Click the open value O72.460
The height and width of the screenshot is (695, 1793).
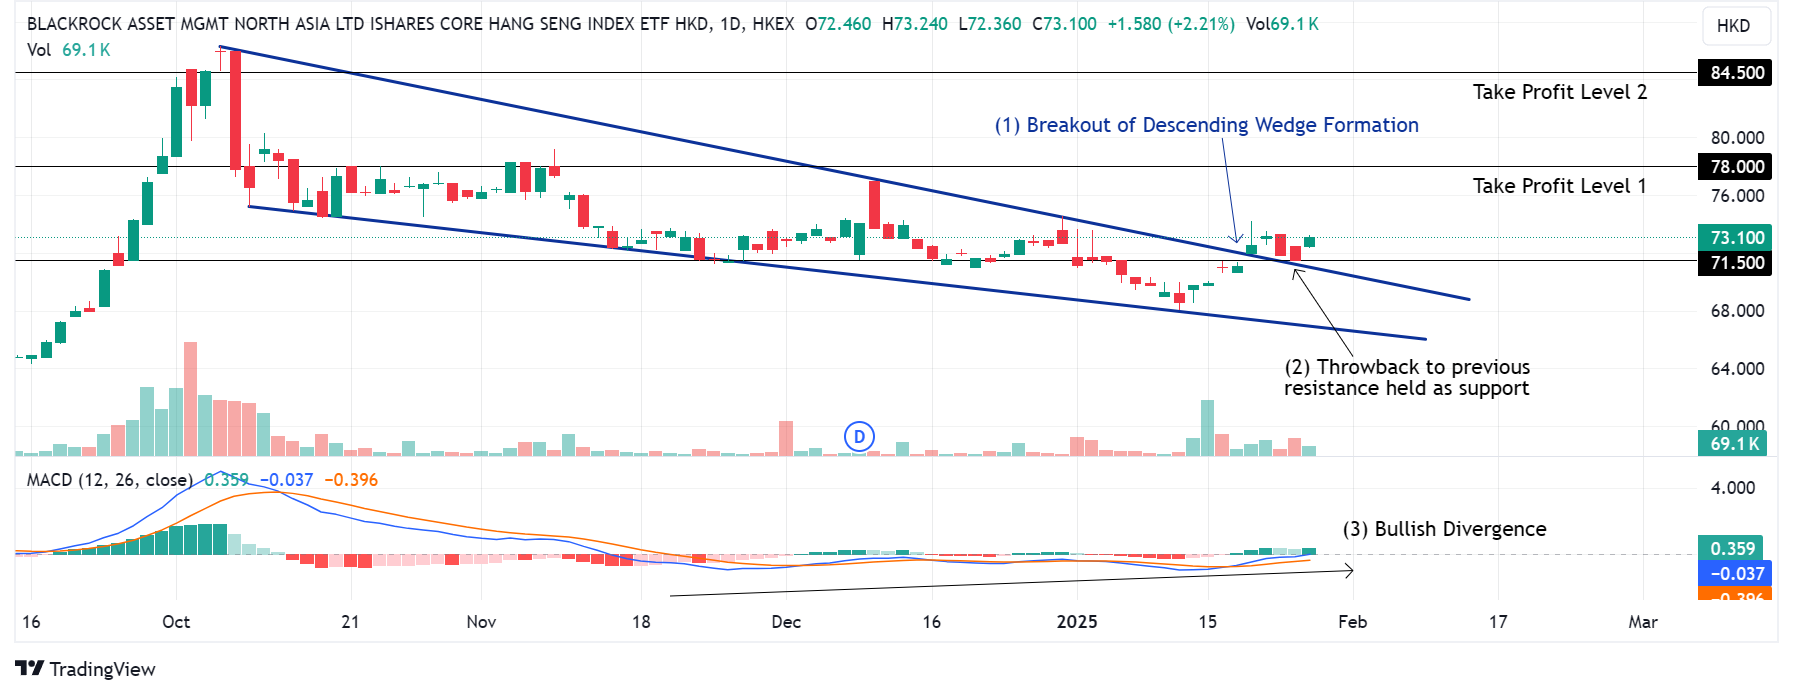[838, 24]
